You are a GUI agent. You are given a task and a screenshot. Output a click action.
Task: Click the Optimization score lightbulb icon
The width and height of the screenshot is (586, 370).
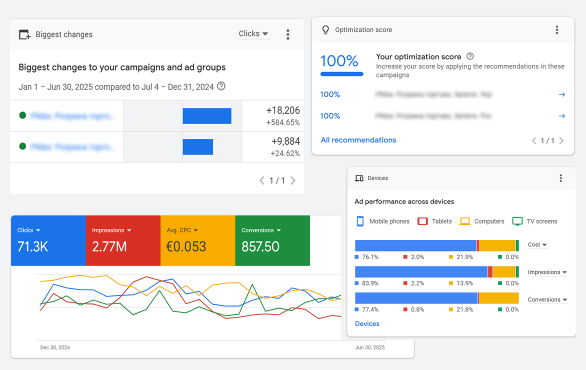pyautogui.click(x=326, y=30)
